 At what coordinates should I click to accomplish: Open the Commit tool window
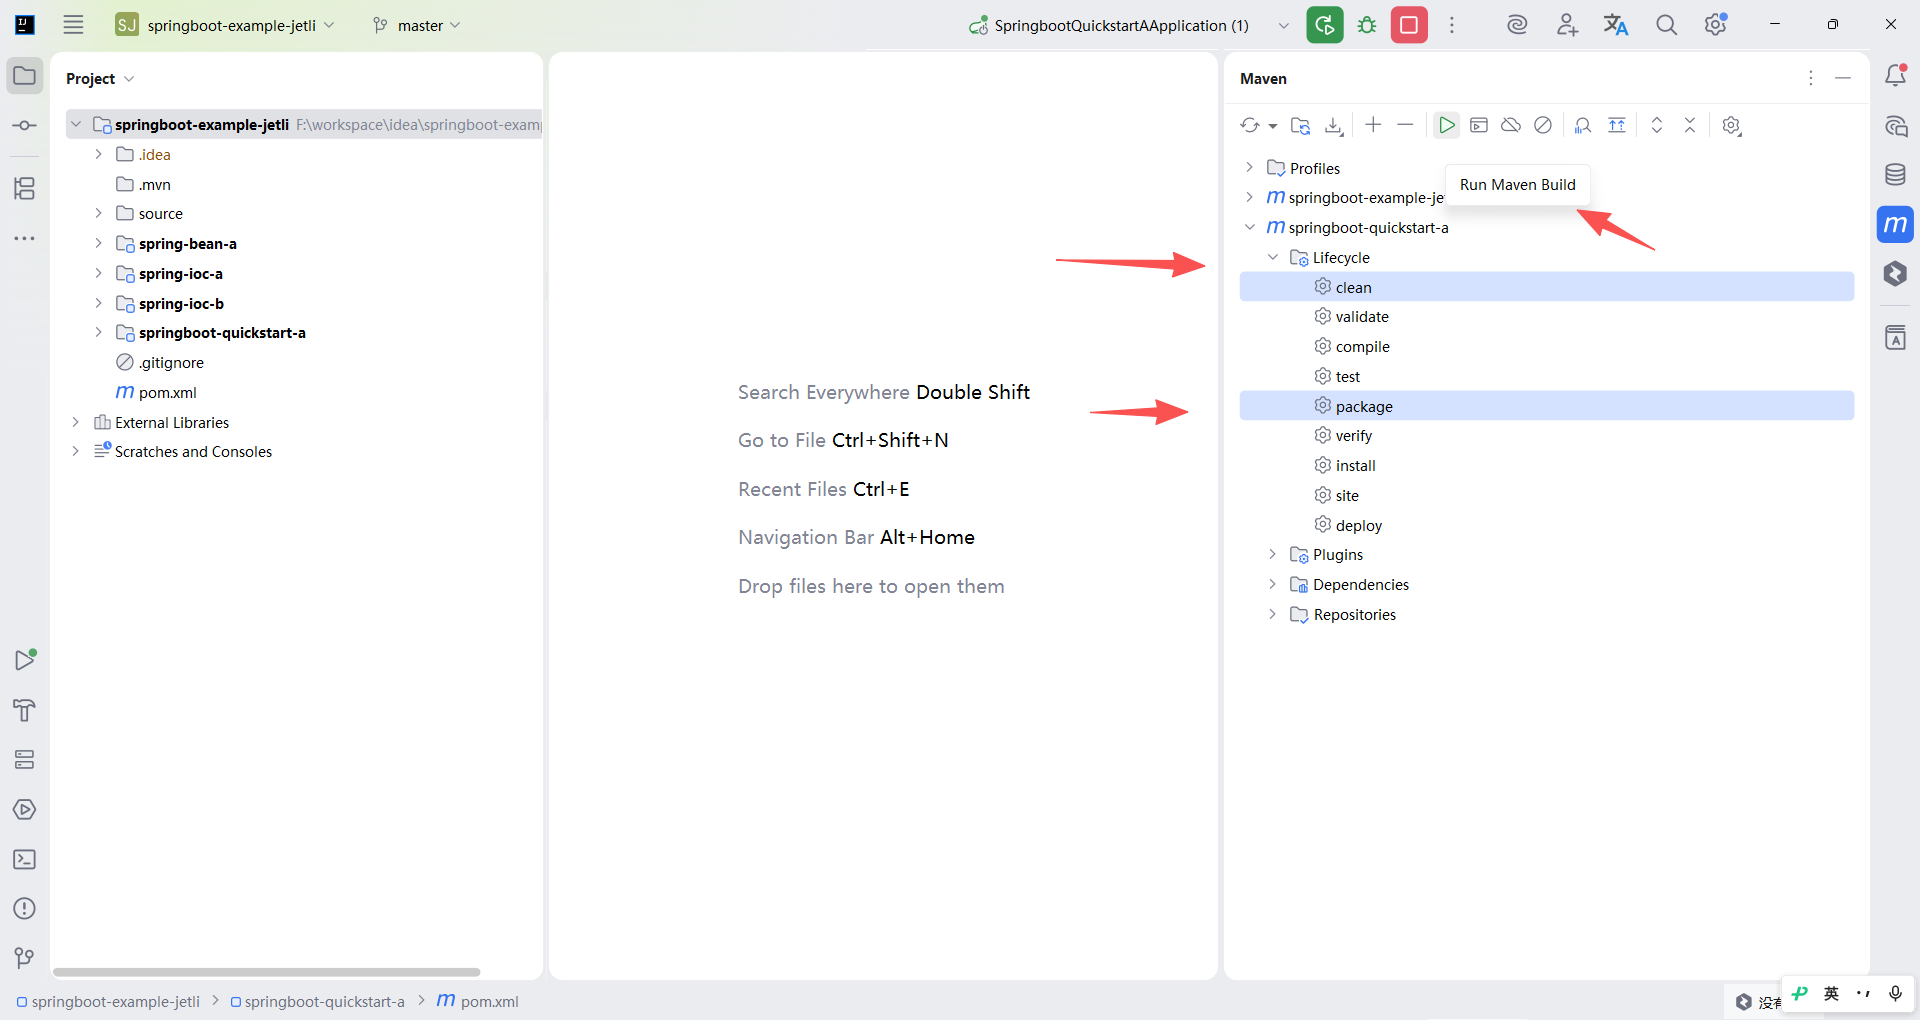pyautogui.click(x=25, y=126)
